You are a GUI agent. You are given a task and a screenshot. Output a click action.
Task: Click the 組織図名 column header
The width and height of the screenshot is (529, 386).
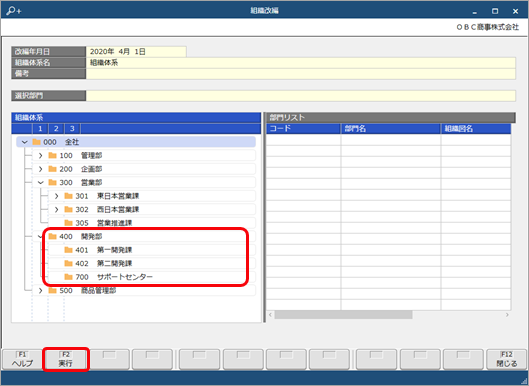(x=476, y=129)
